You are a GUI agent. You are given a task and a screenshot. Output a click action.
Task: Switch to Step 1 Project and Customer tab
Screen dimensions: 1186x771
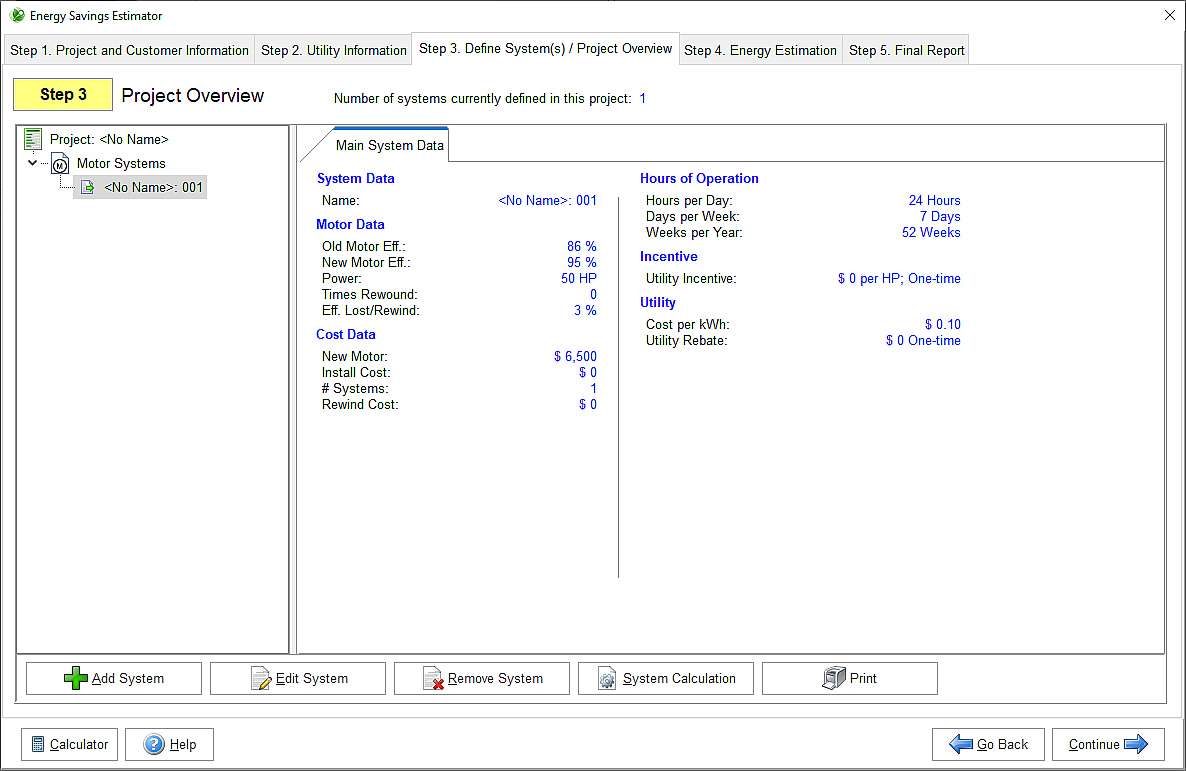(129, 50)
